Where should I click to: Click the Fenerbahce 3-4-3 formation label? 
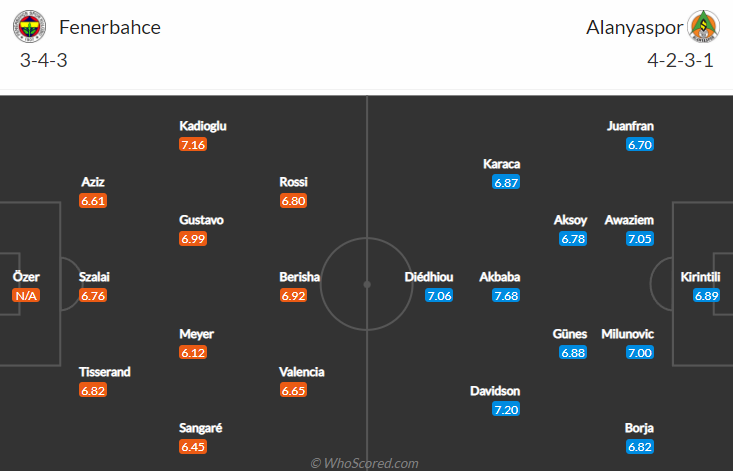(43, 59)
